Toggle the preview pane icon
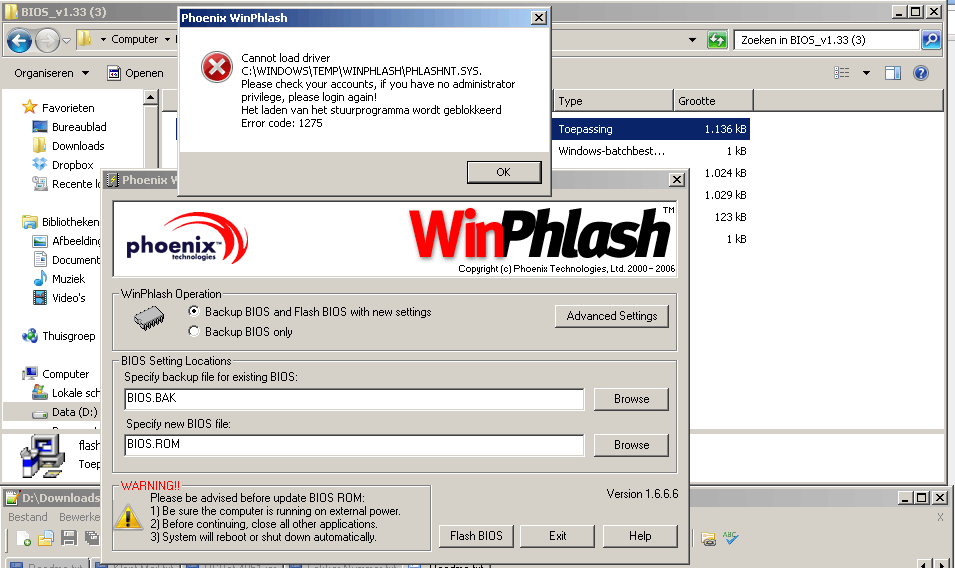This screenshot has height=568, width=955. click(893, 73)
